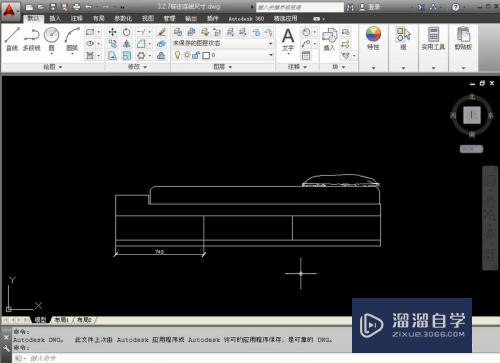
Task: Expand the Draw (绘图) panel arrow
Action: (61, 67)
